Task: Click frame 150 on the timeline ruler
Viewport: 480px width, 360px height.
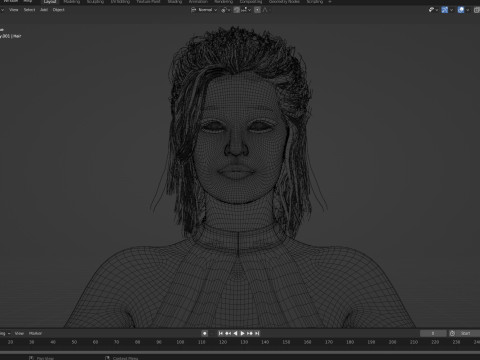Action: point(286,342)
